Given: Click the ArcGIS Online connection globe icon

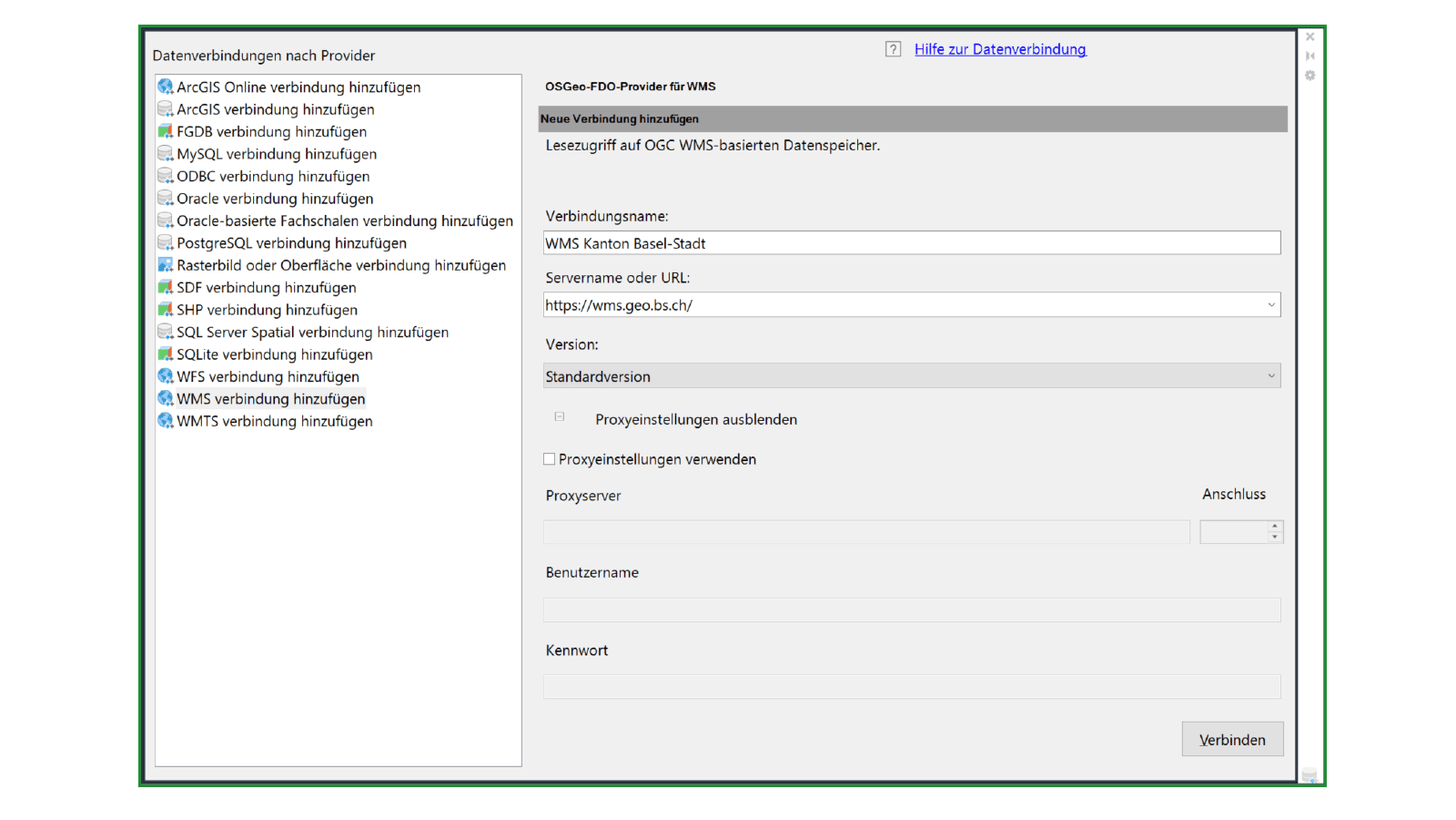Looking at the screenshot, I should tap(166, 87).
